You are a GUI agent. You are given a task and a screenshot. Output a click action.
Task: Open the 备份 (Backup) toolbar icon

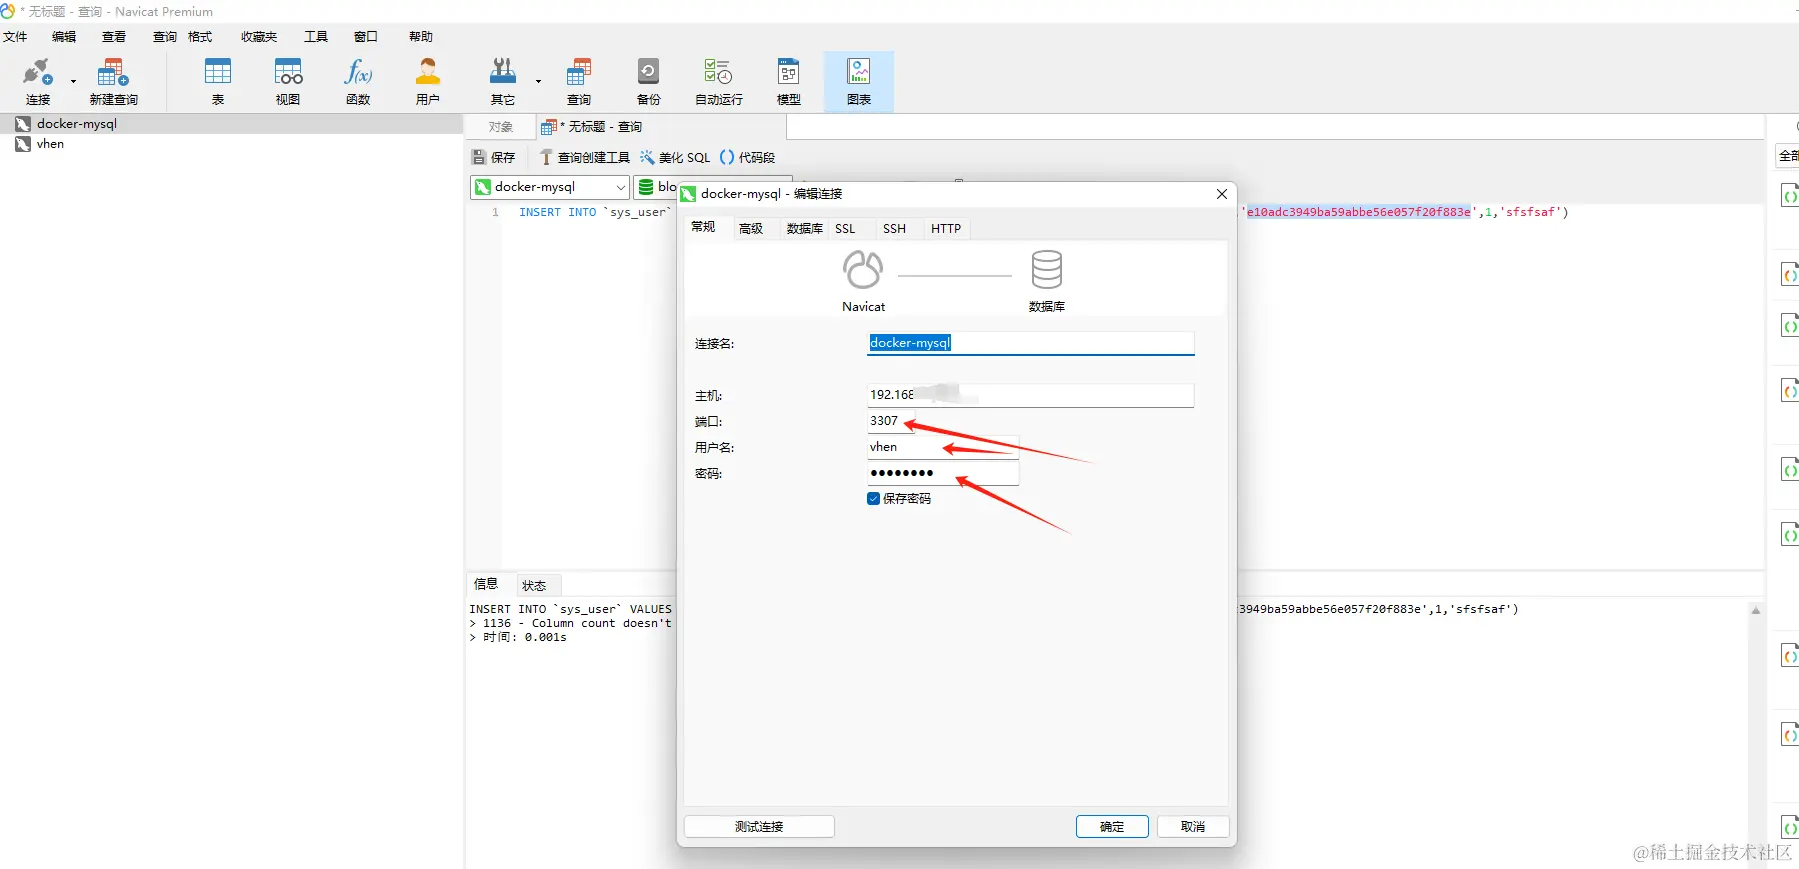[x=649, y=81]
